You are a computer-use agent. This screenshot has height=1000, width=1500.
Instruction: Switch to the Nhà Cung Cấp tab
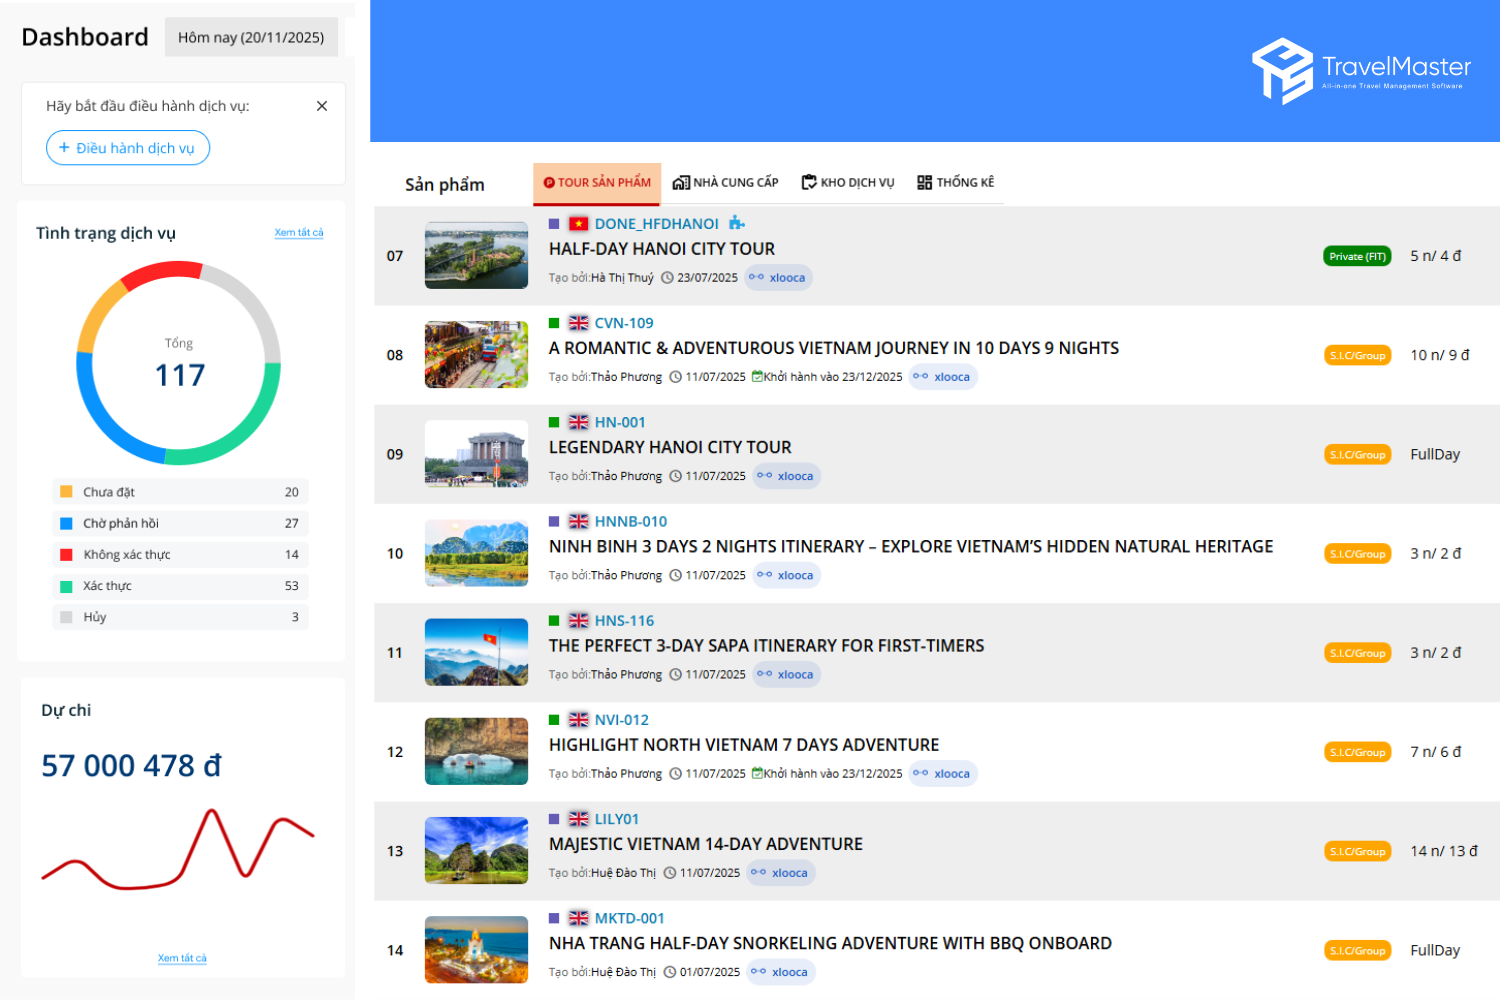pos(725,183)
